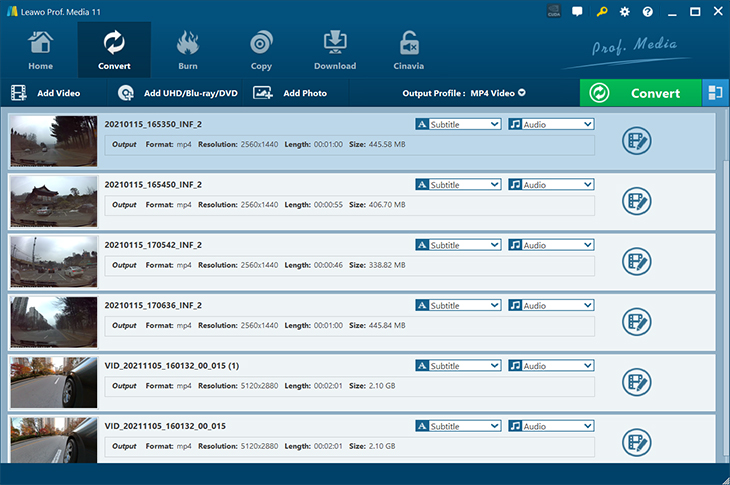Edit video 20210115_165450_INF_2 with edit icon

[636, 201]
